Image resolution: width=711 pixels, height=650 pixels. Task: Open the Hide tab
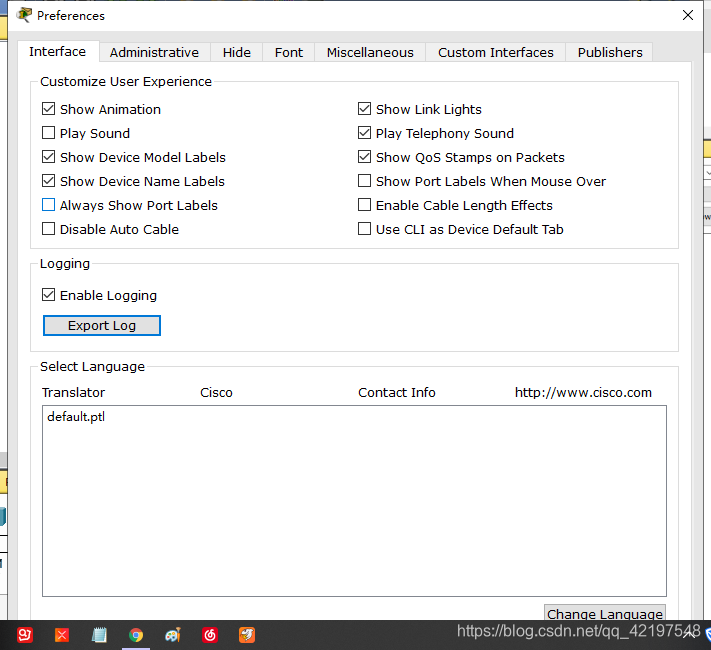[x=237, y=52]
